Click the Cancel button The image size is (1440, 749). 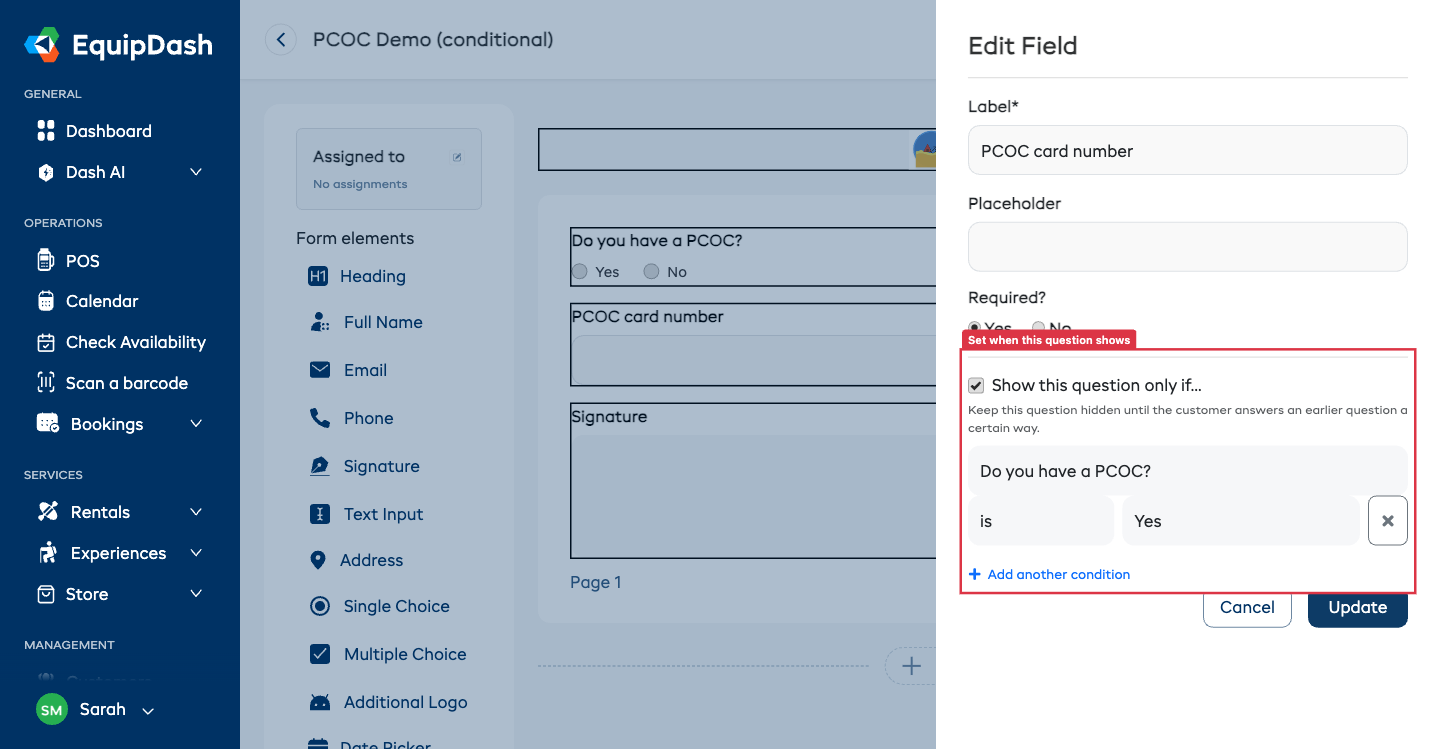[x=1247, y=607]
